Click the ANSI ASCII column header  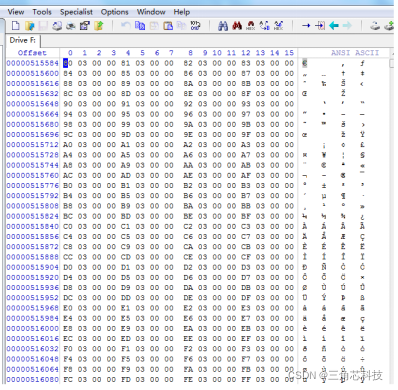point(355,53)
